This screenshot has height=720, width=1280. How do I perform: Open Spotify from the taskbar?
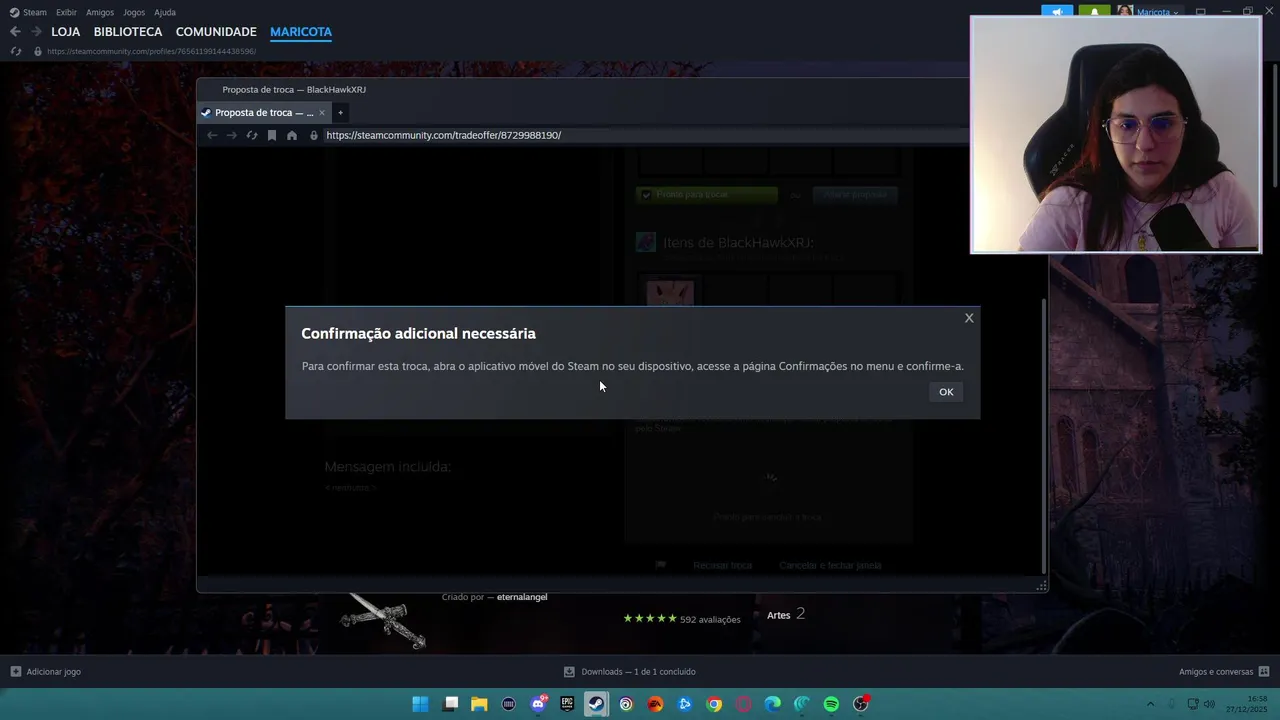(x=831, y=704)
